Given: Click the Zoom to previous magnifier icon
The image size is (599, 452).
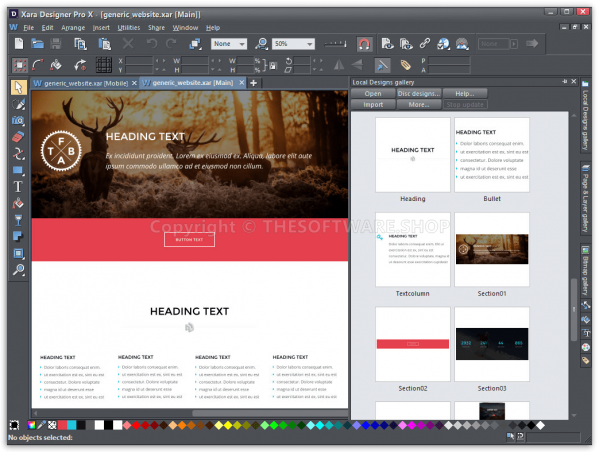Looking at the screenshot, I should point(262,44).
